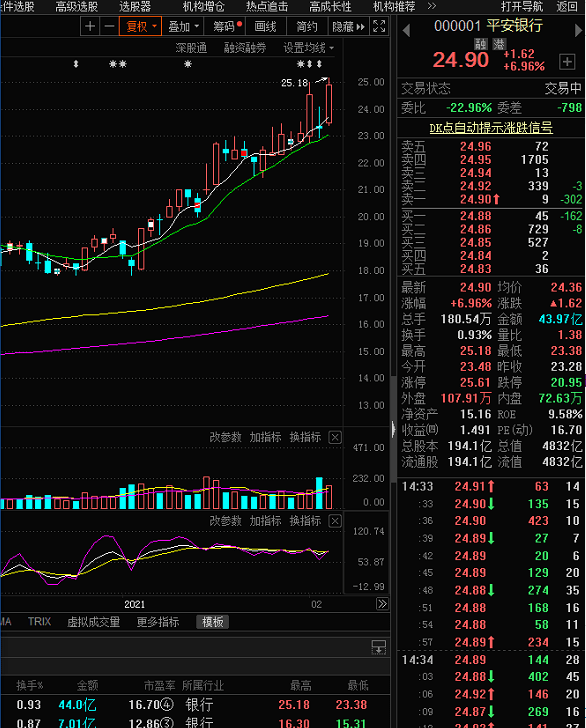Add 平安银行 to watchlist with plus icon
This screenshot has width=586, height=728.
(x=567, y=62)
